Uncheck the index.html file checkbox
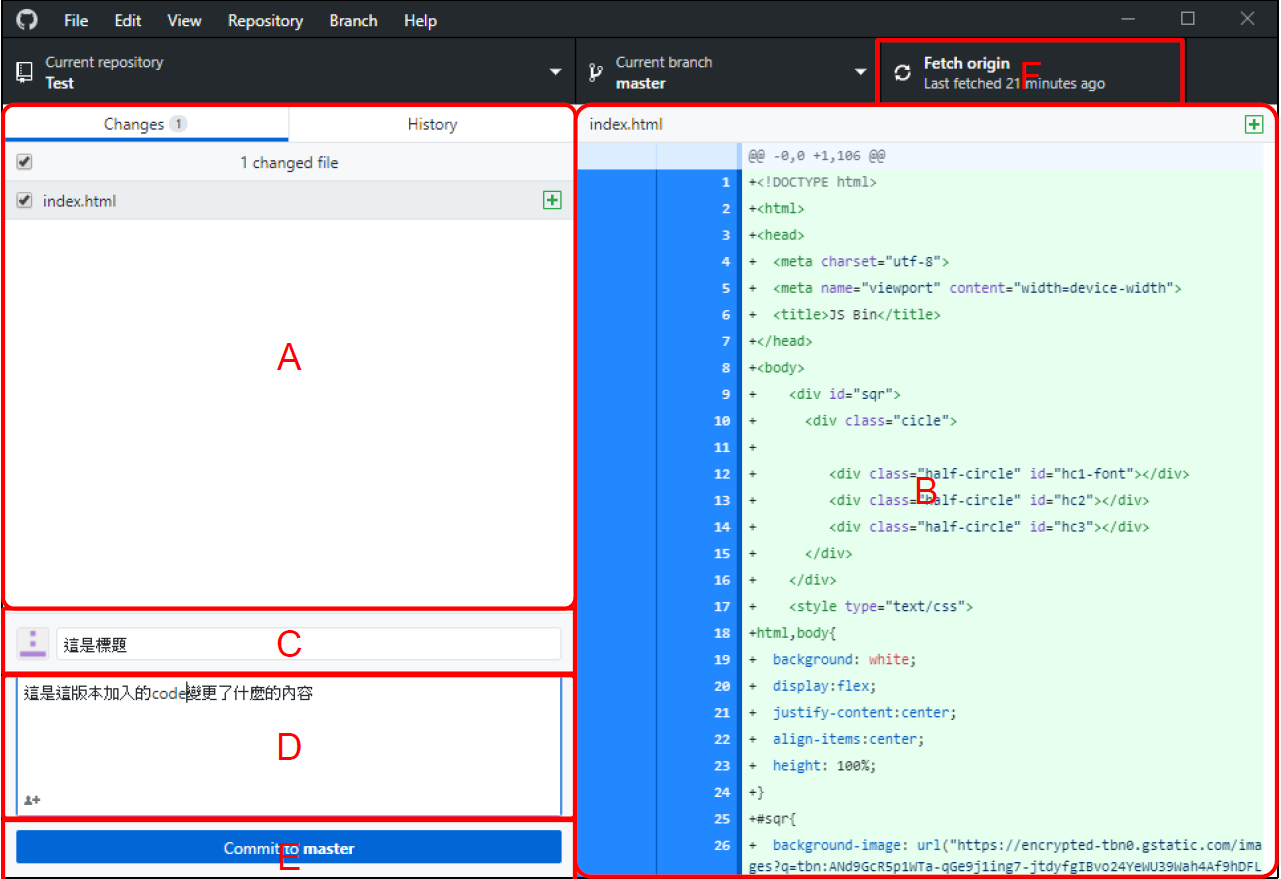The width and height of the screenshot is (1281, 879). [x=25, y=200]
